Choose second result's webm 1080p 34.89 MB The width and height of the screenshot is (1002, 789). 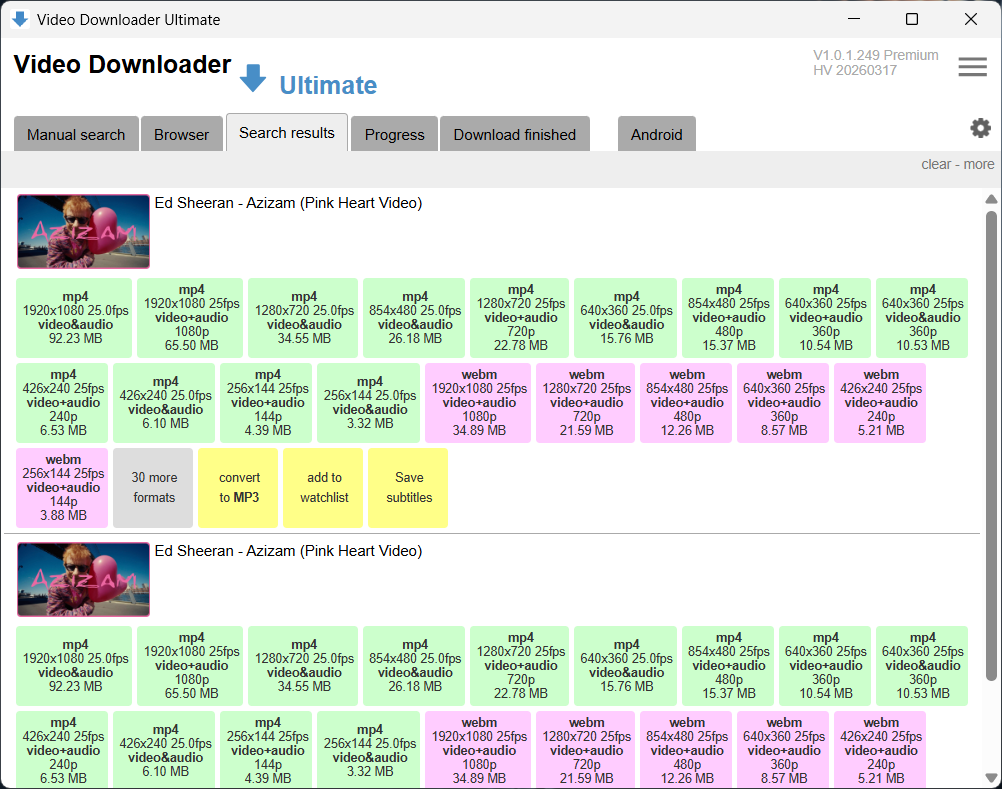pyautogui.click(x=478, y=750)
